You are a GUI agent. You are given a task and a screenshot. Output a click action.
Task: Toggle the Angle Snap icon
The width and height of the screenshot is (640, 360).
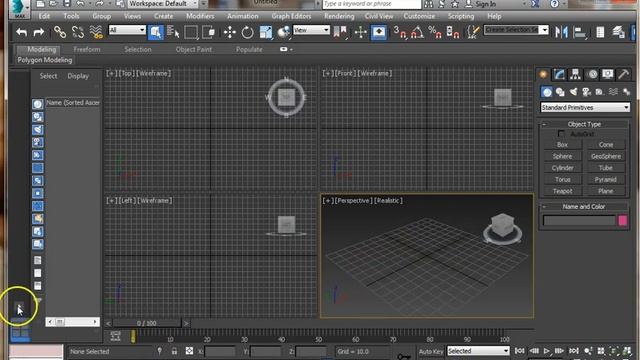(x=417, y=32)
